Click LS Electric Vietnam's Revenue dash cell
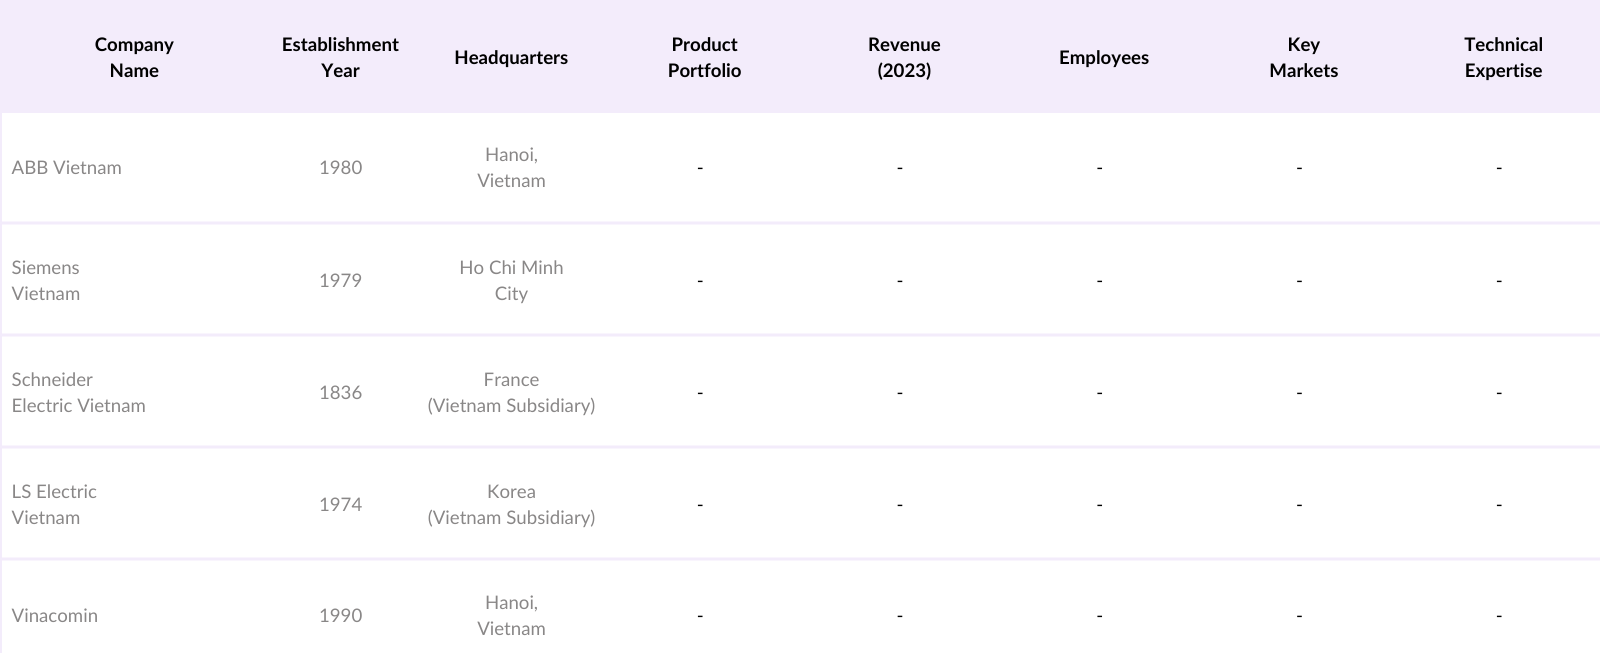 point(900,505)
